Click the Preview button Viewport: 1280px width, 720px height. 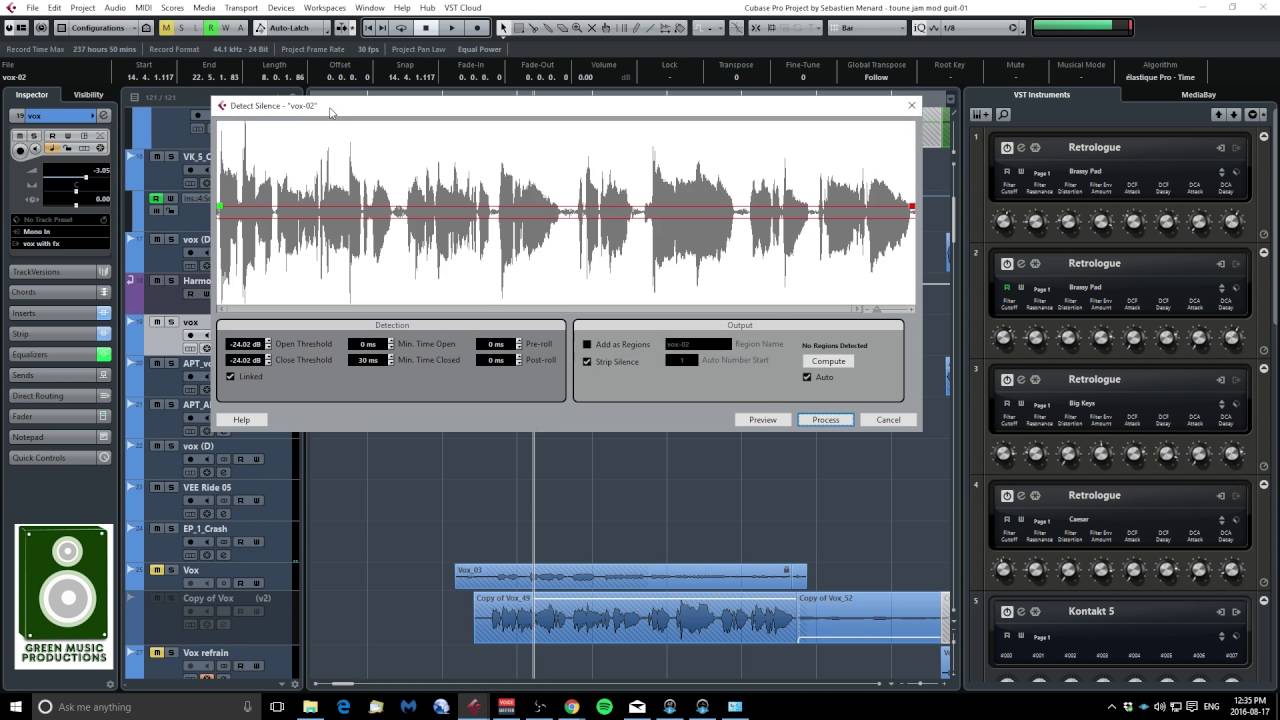tap(762, 420)
